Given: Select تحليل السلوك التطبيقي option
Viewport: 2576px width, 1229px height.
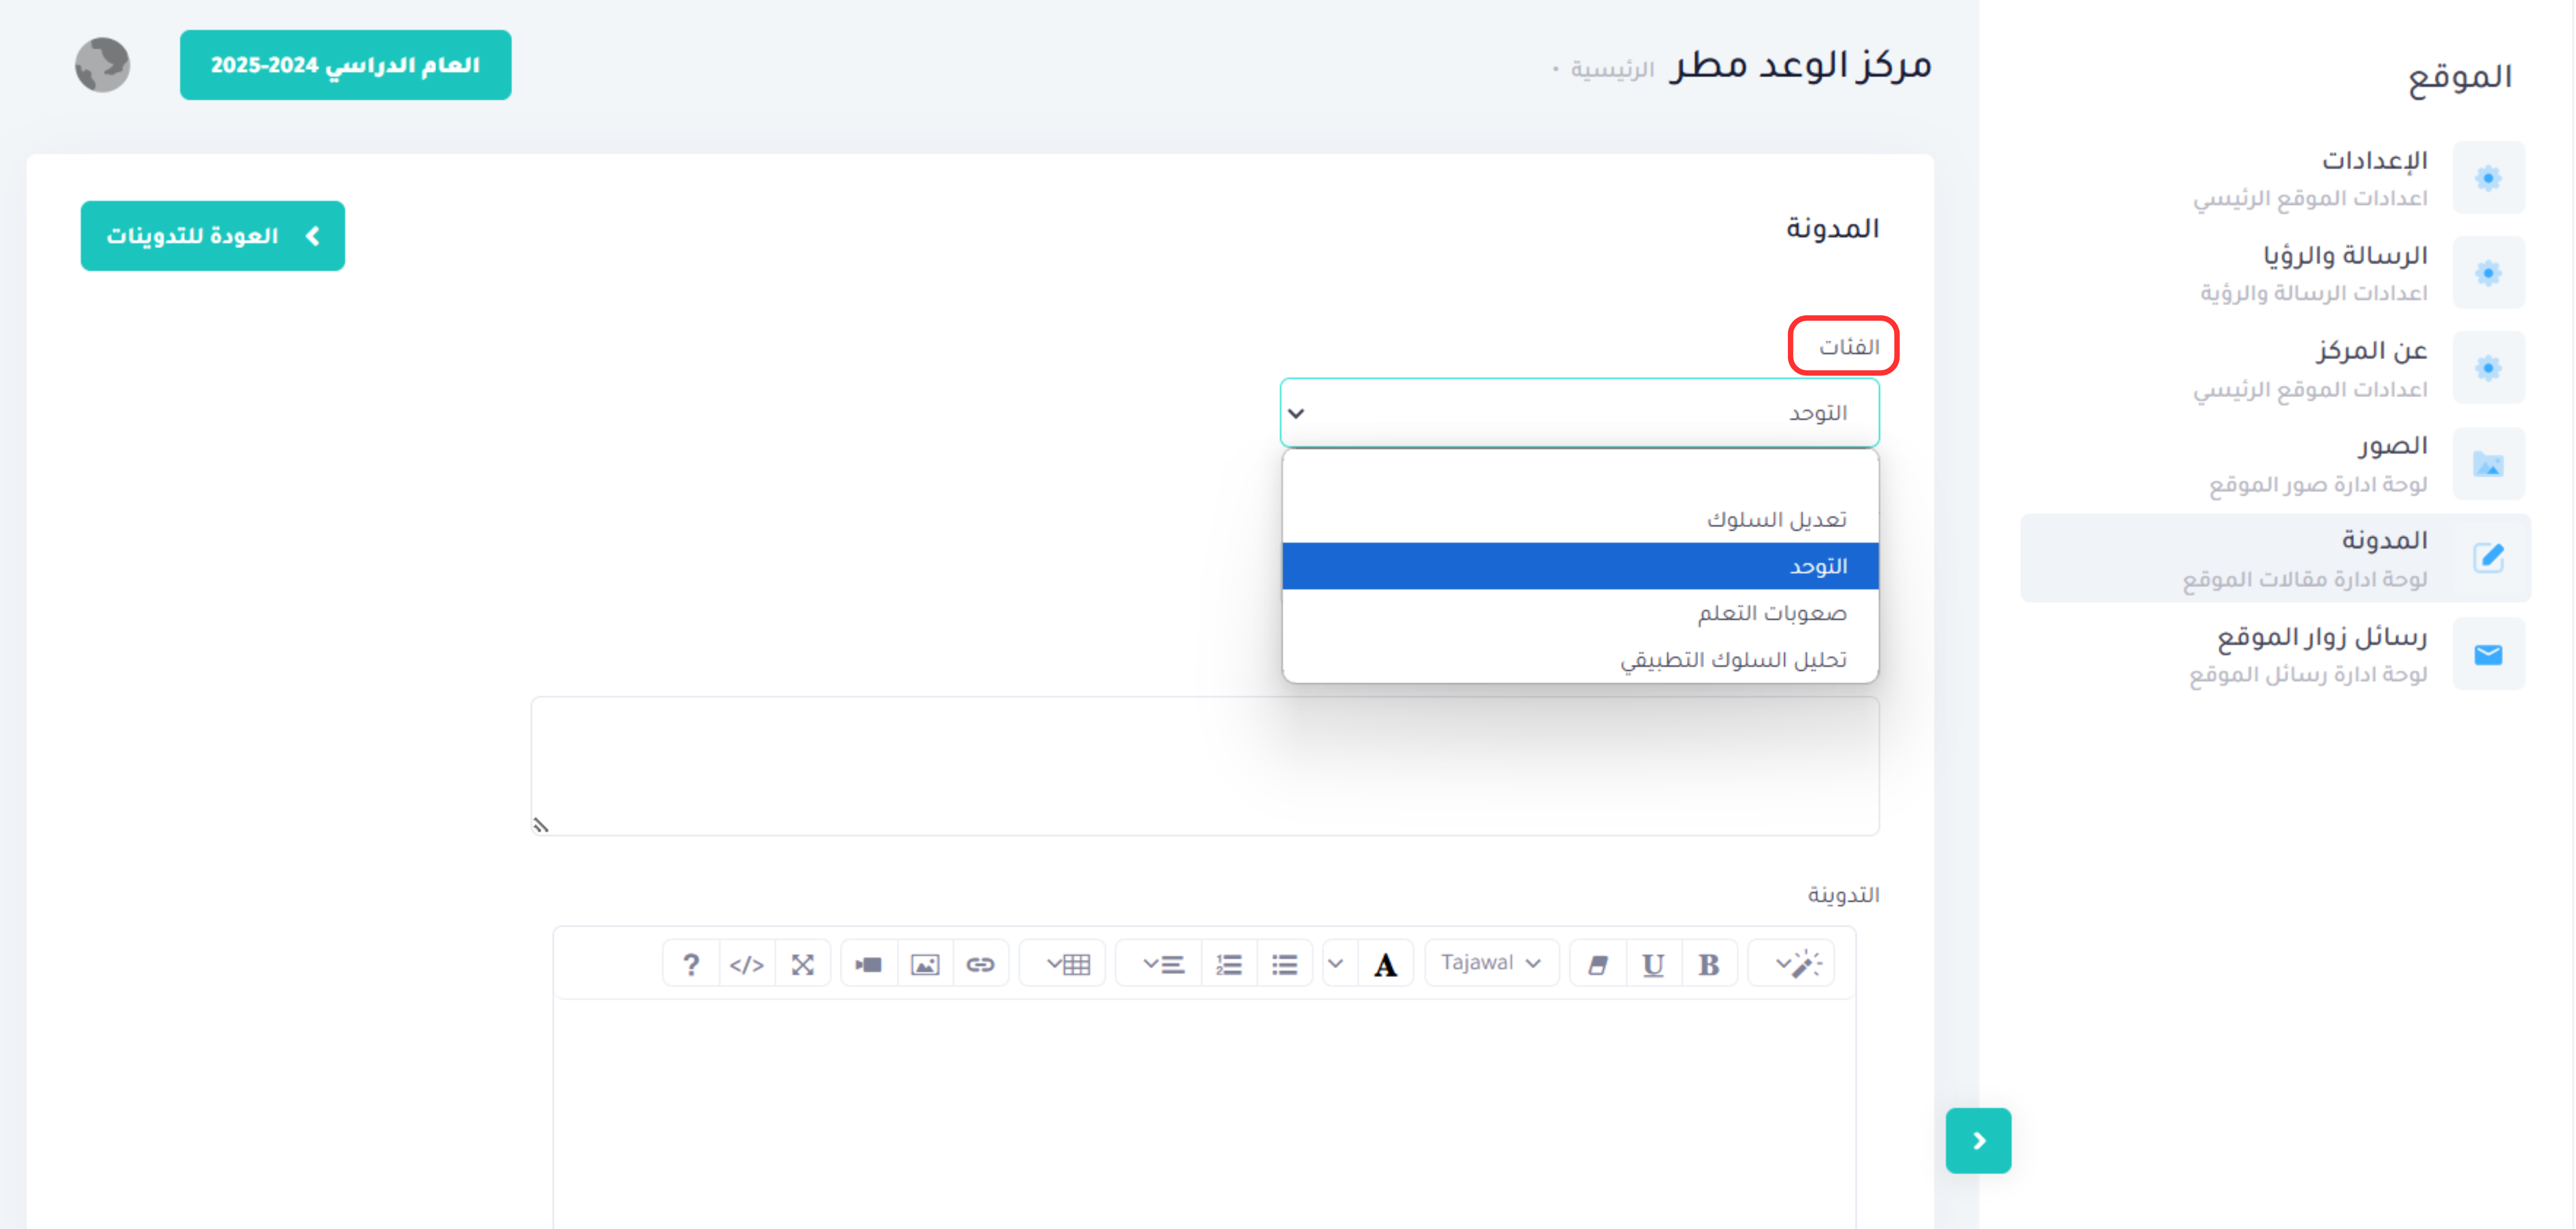Looking at the screenshot, I should click(1580, 659).
